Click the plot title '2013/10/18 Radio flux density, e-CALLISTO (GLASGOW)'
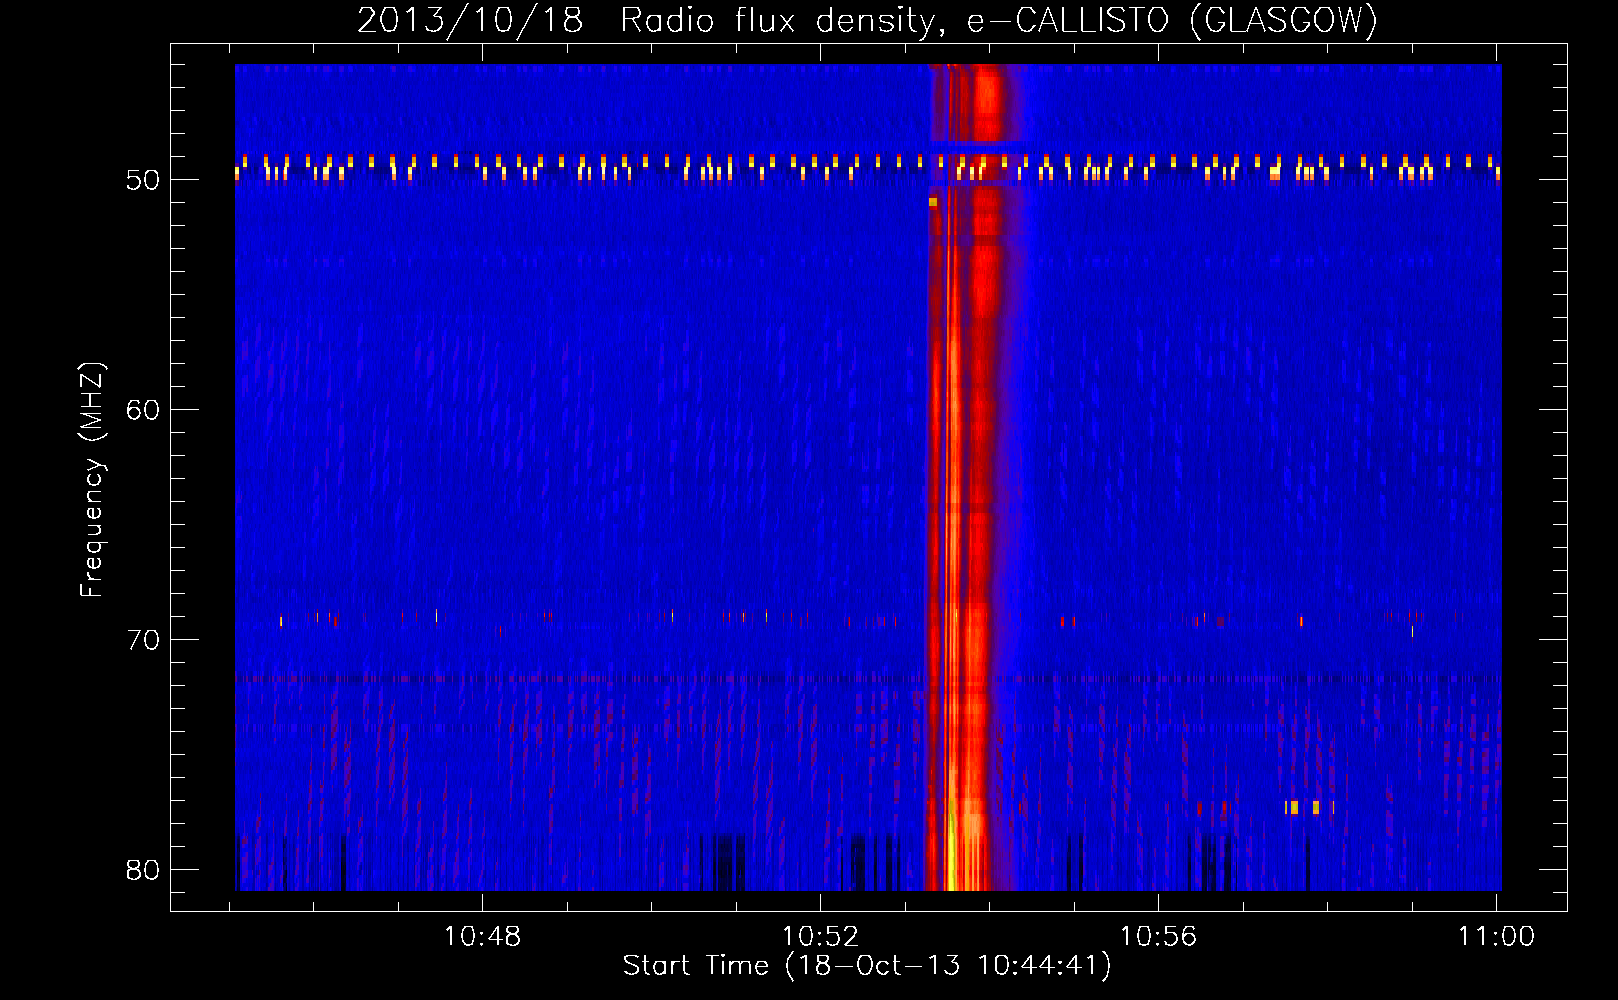The image size is (1618, 1000). (867, 20)
